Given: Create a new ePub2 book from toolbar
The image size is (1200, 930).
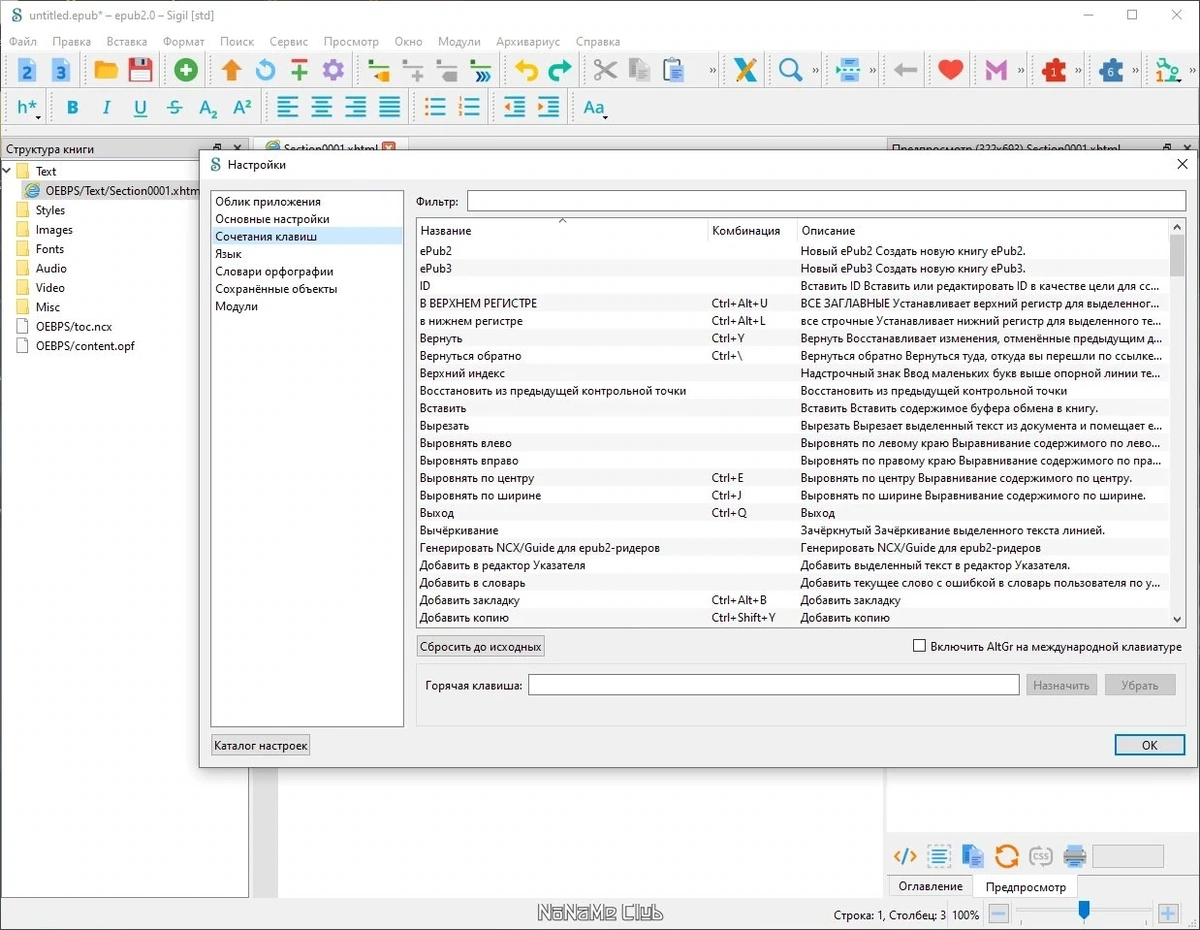Looking at the screenshot, I should 27,70.
